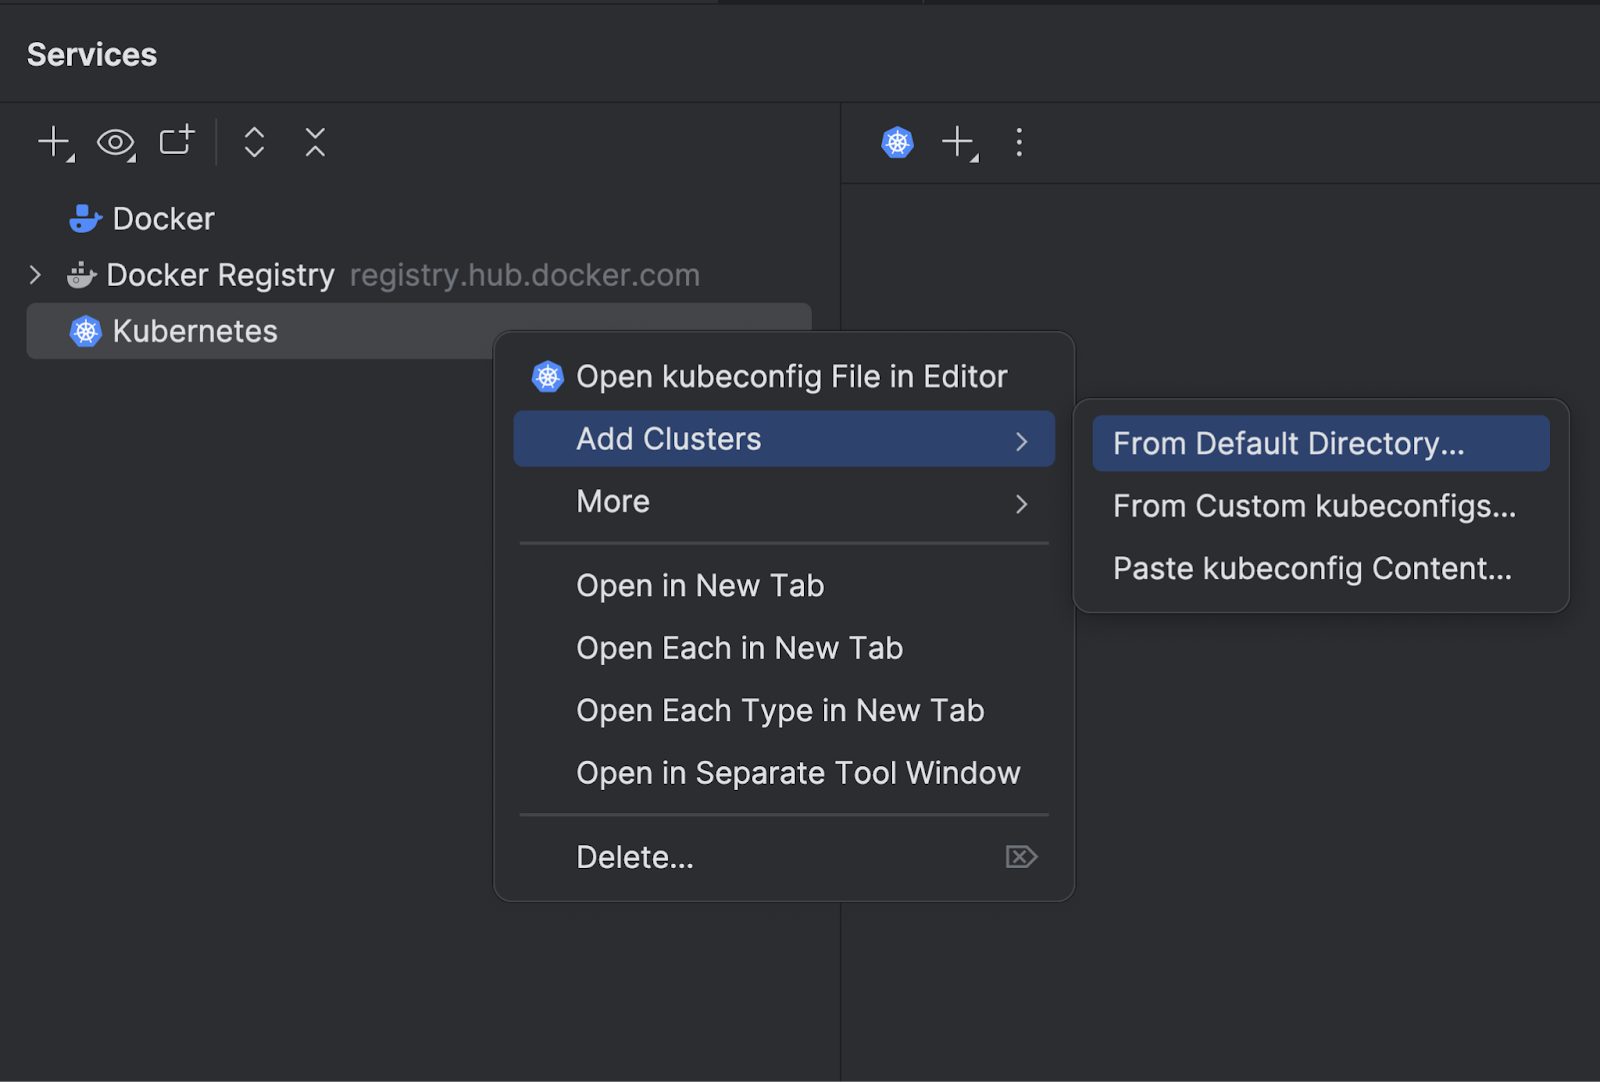The image size is (1600, 1082).
Task: Click the Add Service plus icon in left toolbar
Action: coord(55,143)
